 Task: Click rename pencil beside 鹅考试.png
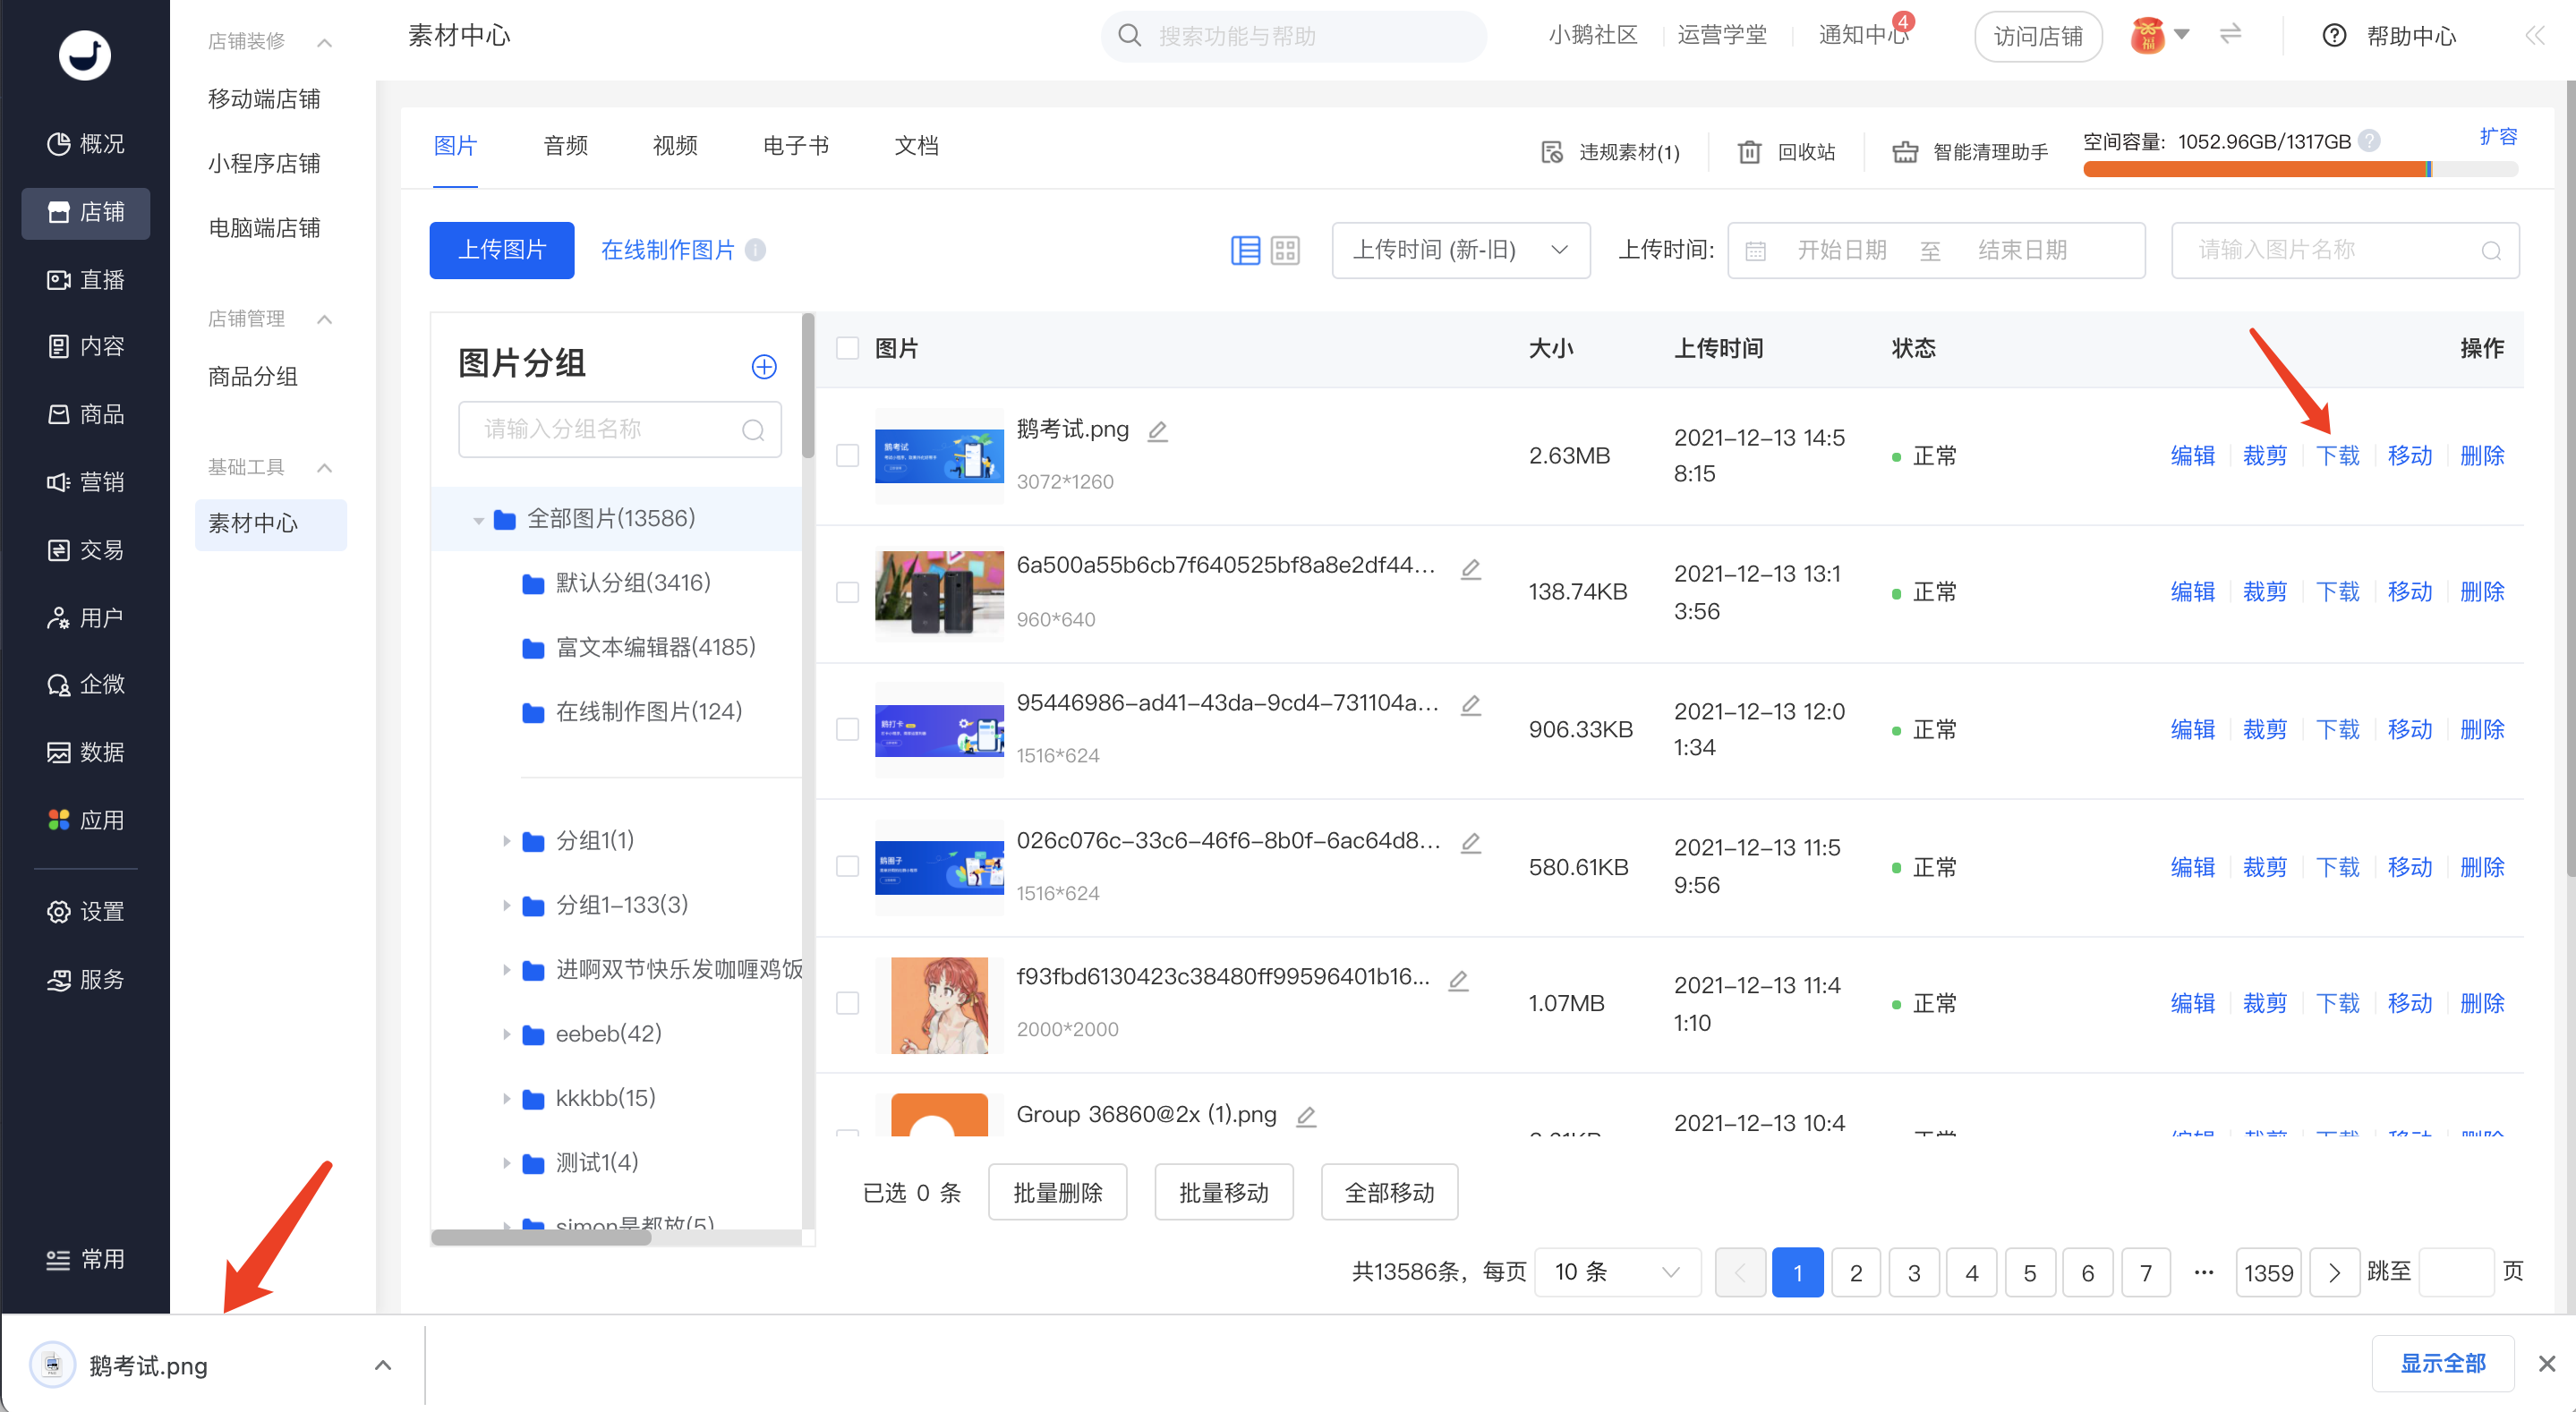[x=1158, y=431]
